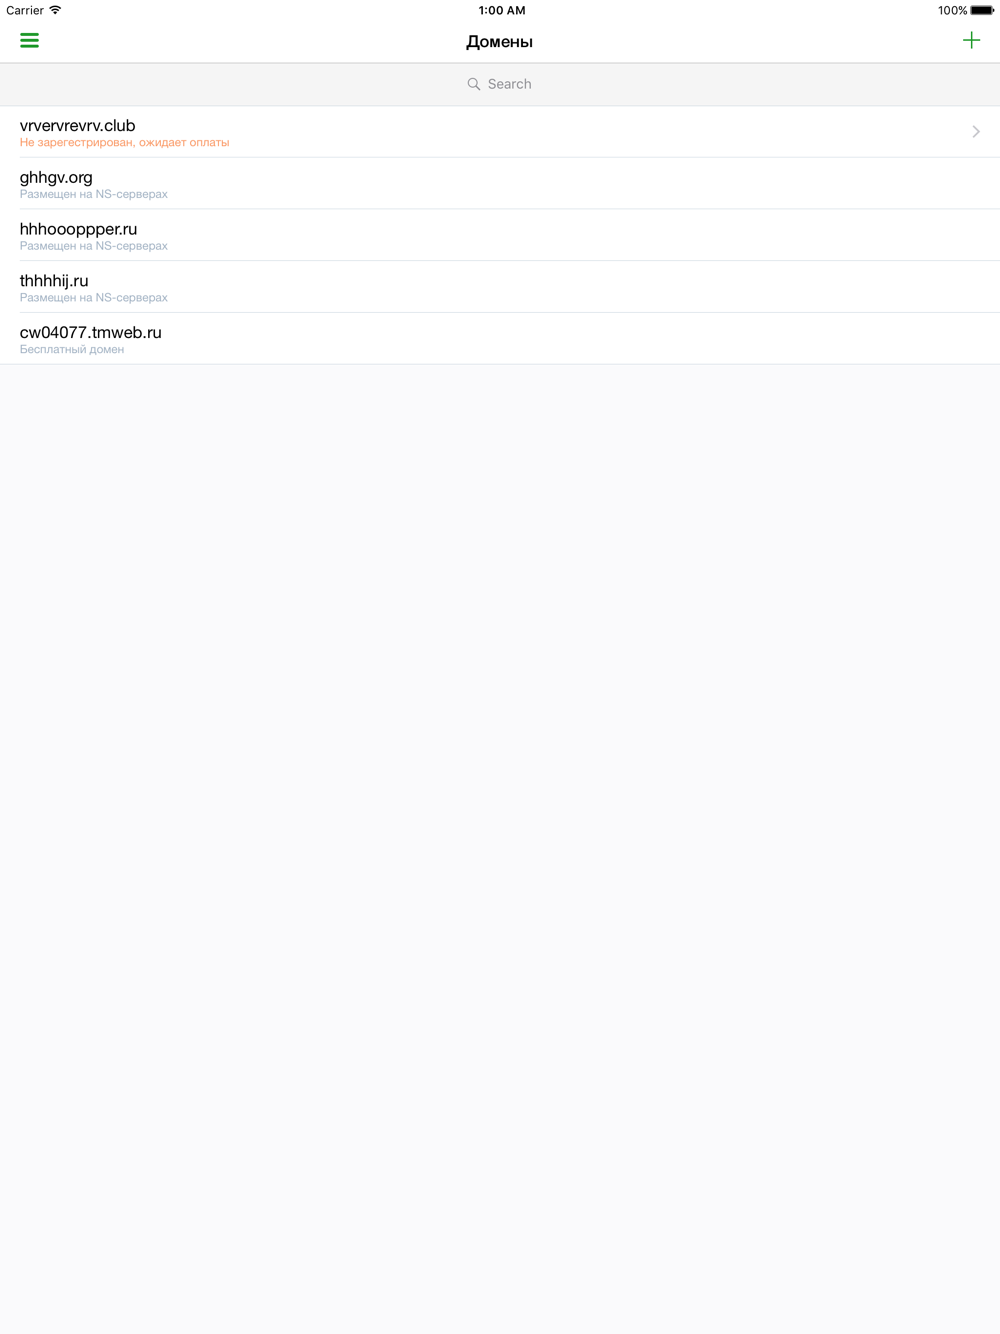Open the vrvervrevrv.club domain entry
The width and height of the screenshot is (1000, 1334).
78,126
